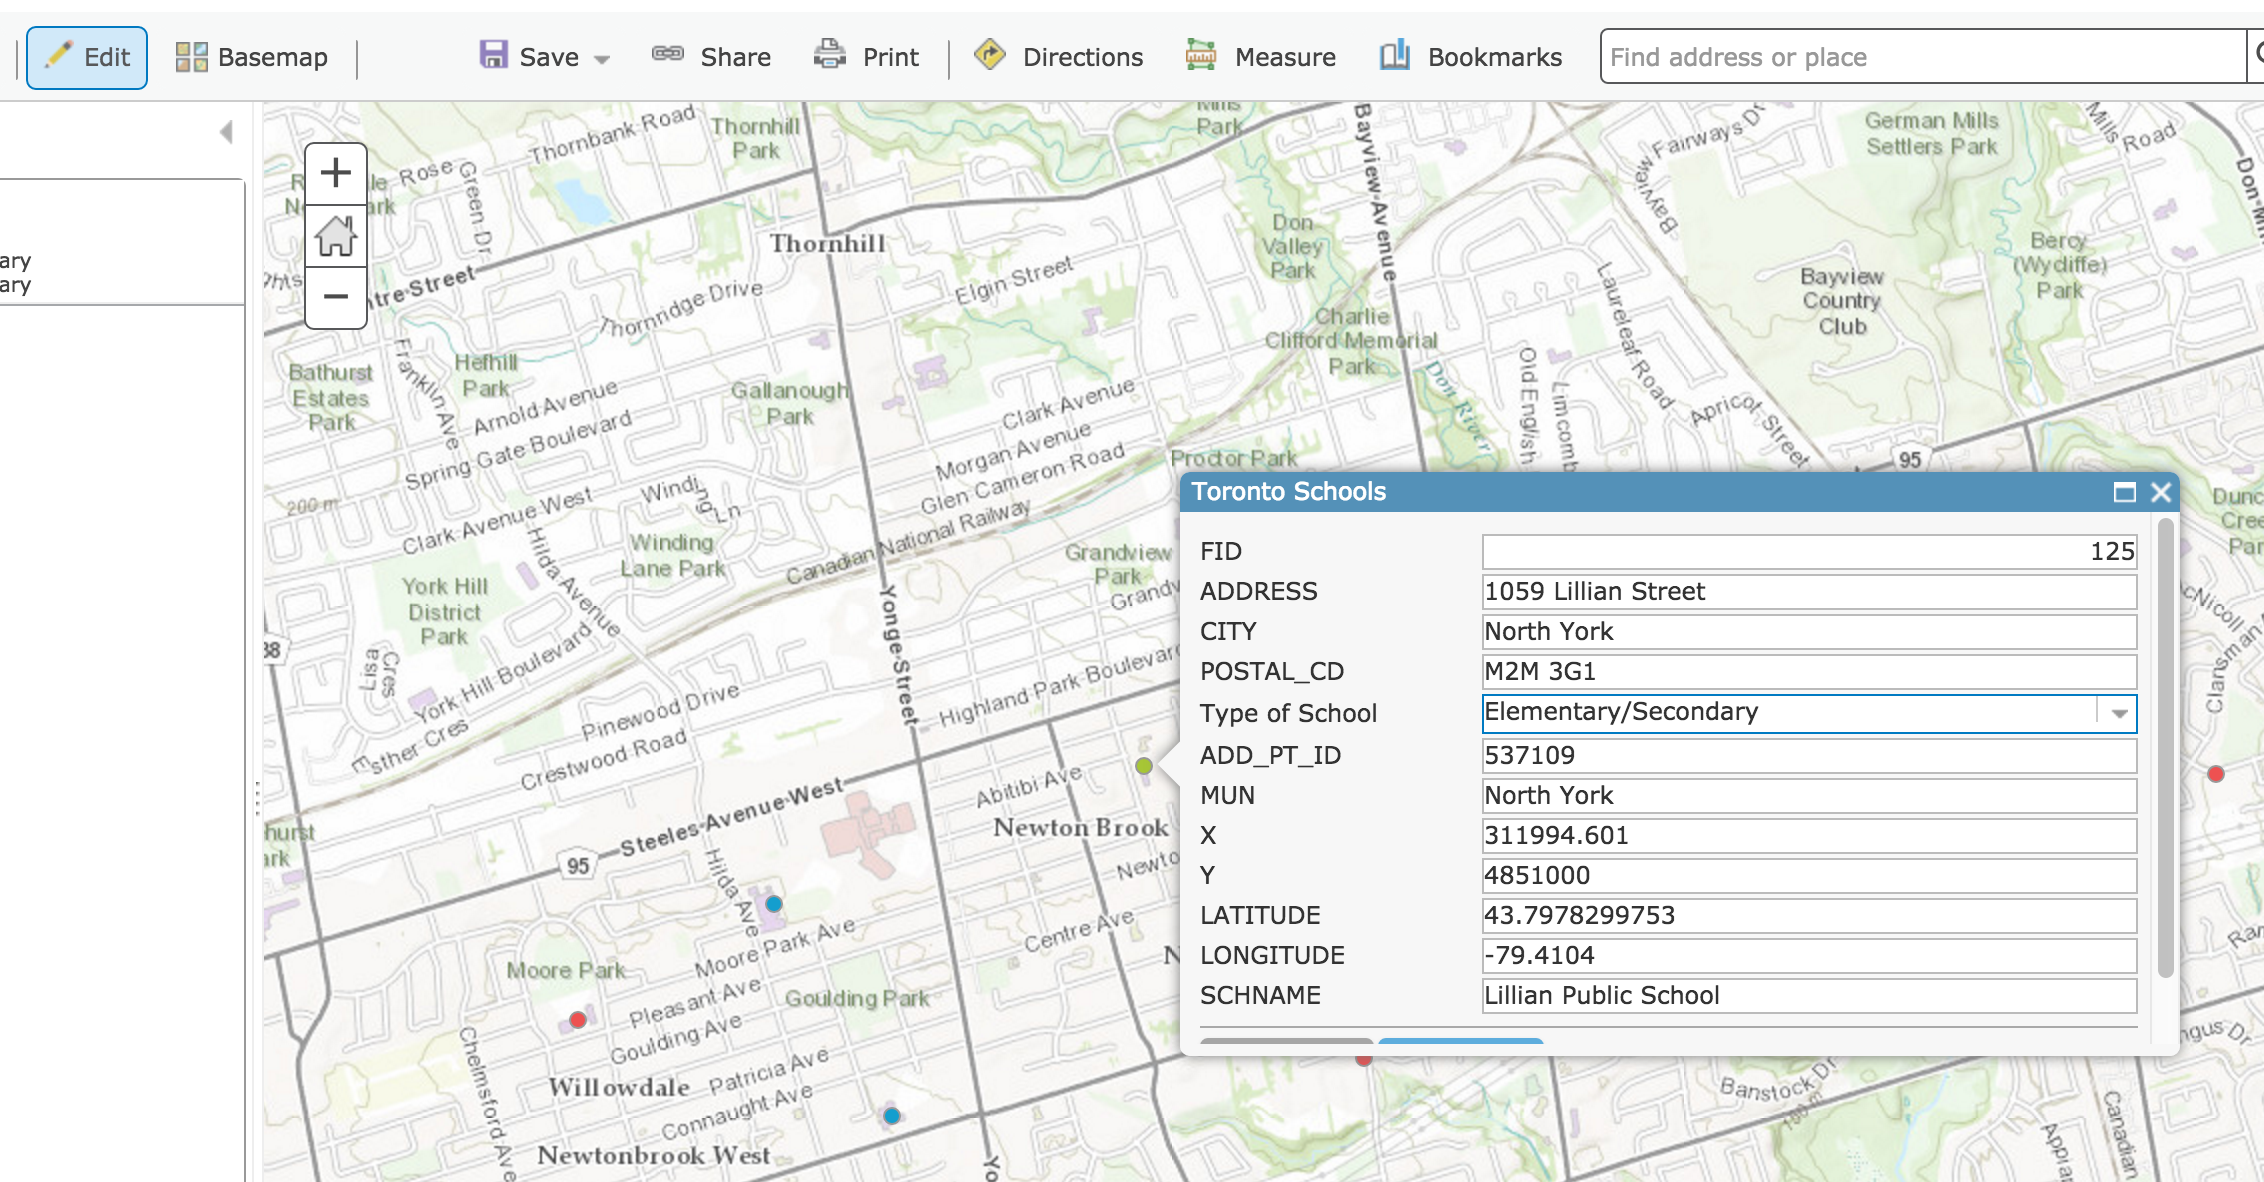The image size is (2264, 1182).
Task: Return to default extent with home icon
Action: point(336,236)
